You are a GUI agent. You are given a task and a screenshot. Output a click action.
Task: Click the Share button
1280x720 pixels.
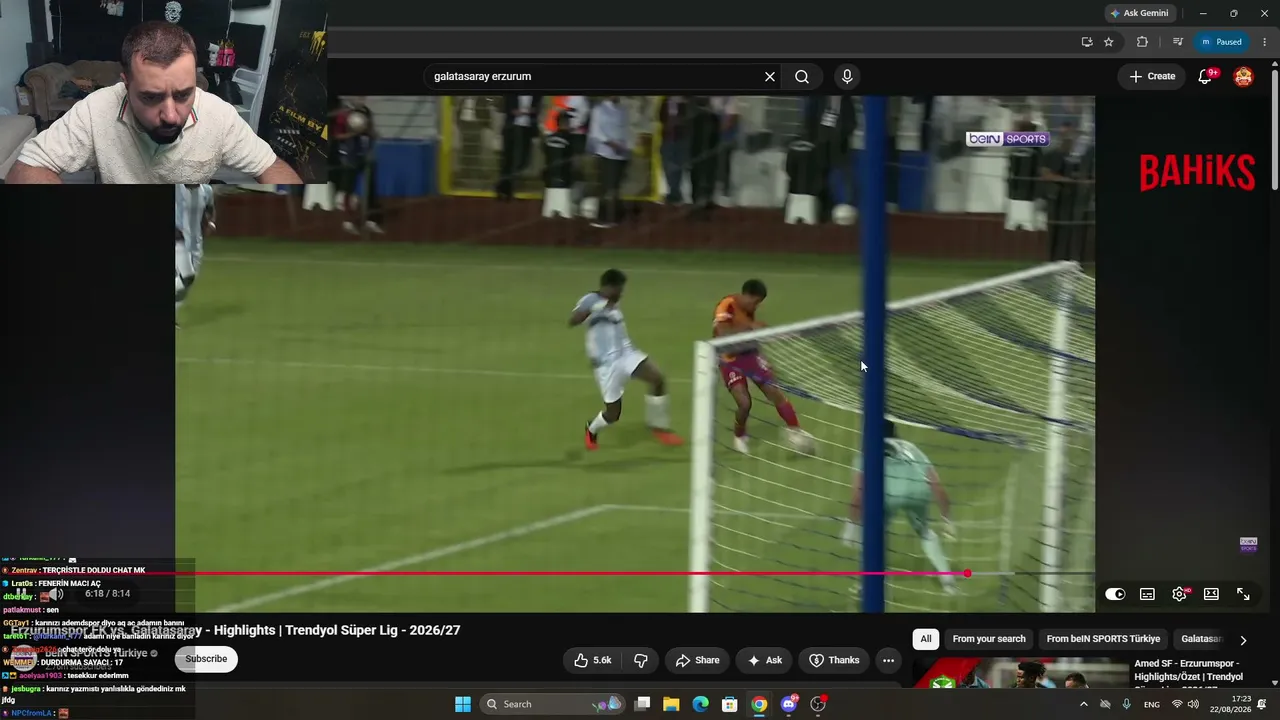tap(697, 660)
